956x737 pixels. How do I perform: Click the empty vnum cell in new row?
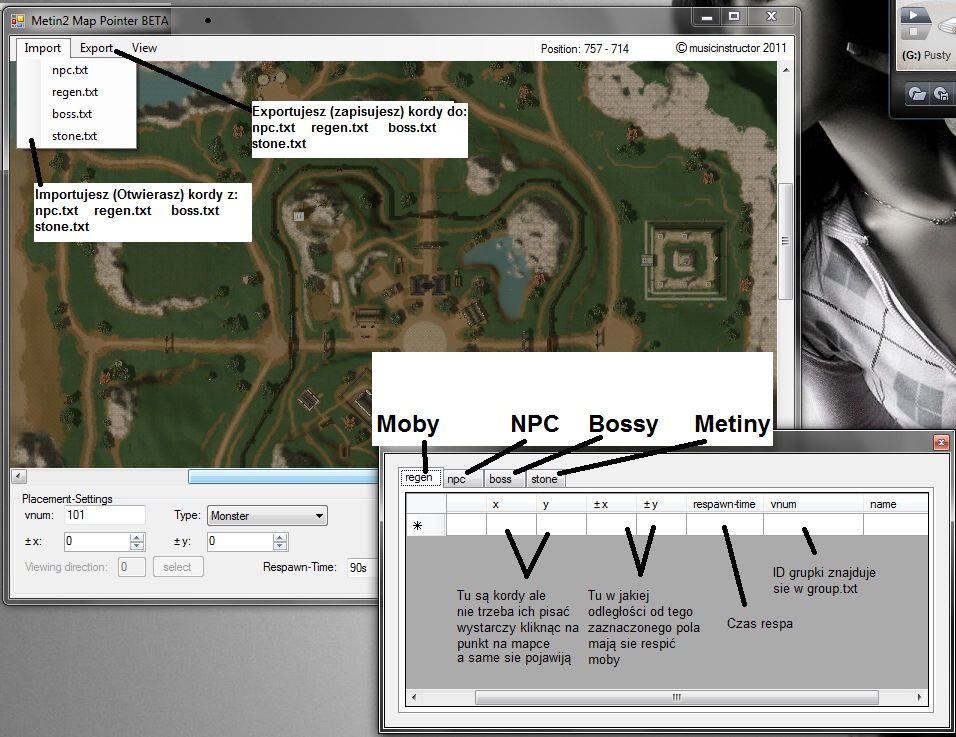tap(813, 525)
